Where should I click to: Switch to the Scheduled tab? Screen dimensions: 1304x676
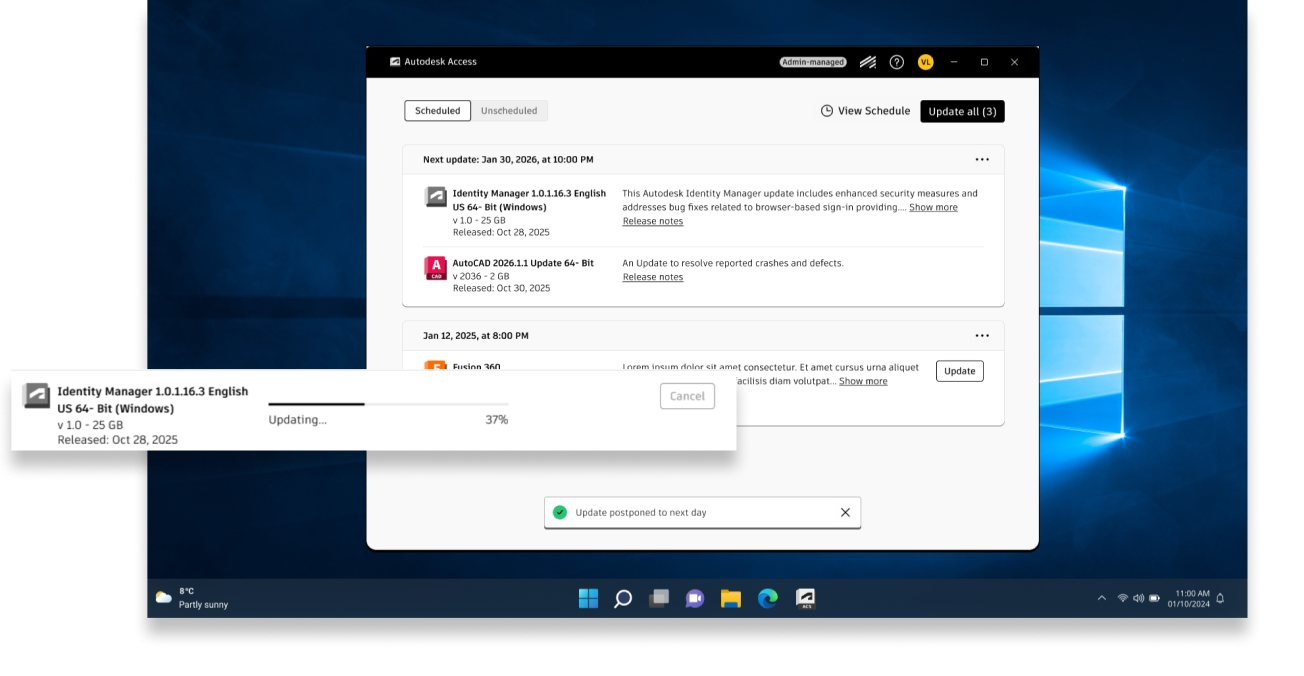point(438,111)
